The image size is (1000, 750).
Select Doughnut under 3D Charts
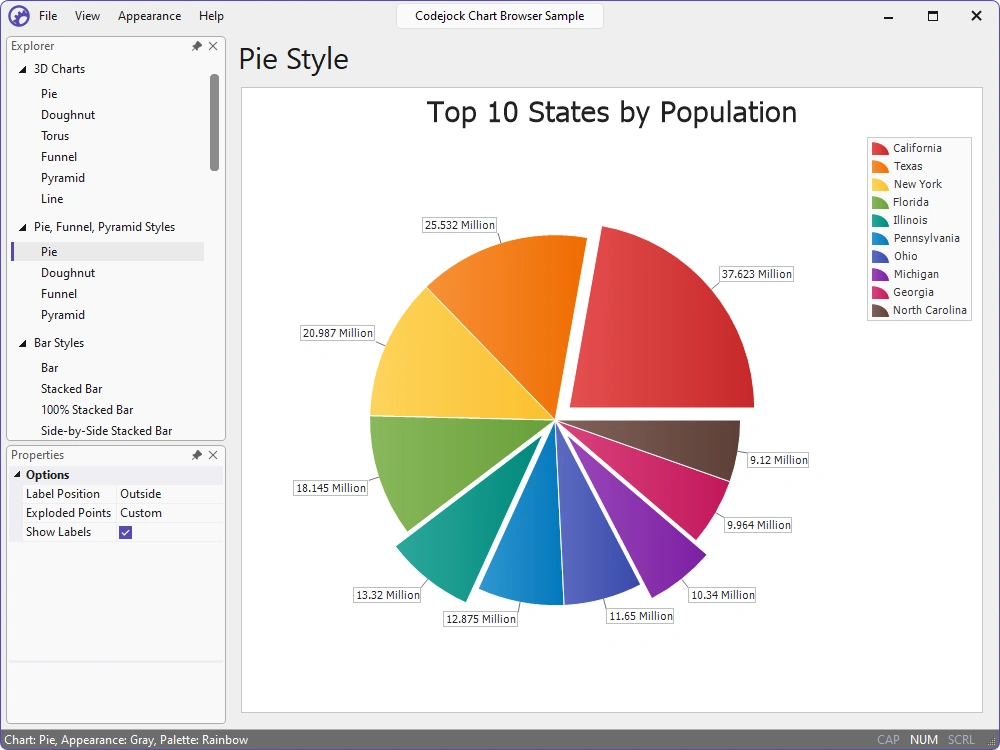coord(68,115)
